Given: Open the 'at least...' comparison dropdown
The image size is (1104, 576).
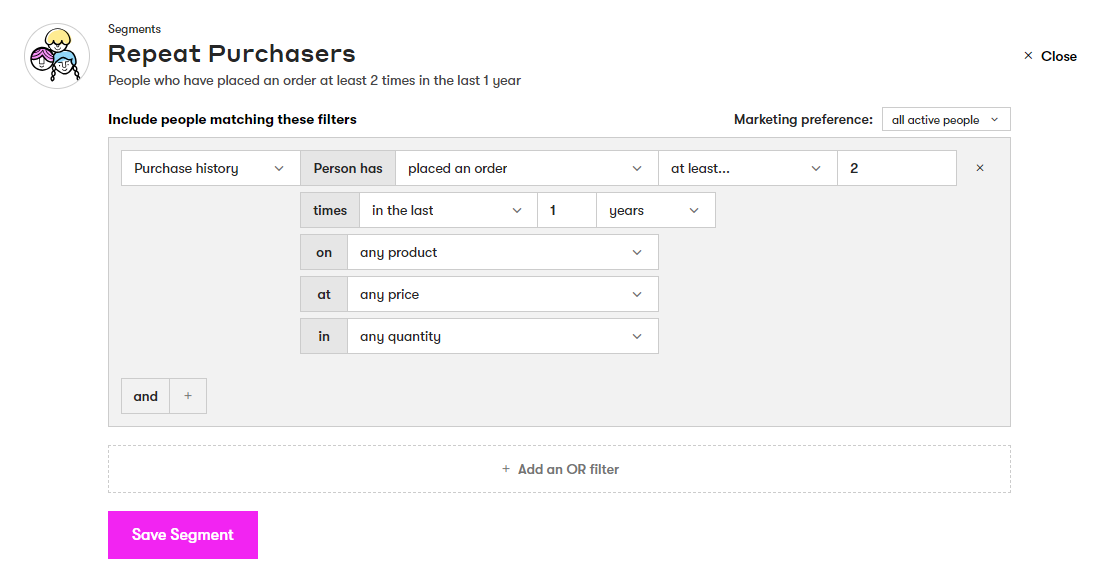Looking at the screenshot, I should 747,168.
